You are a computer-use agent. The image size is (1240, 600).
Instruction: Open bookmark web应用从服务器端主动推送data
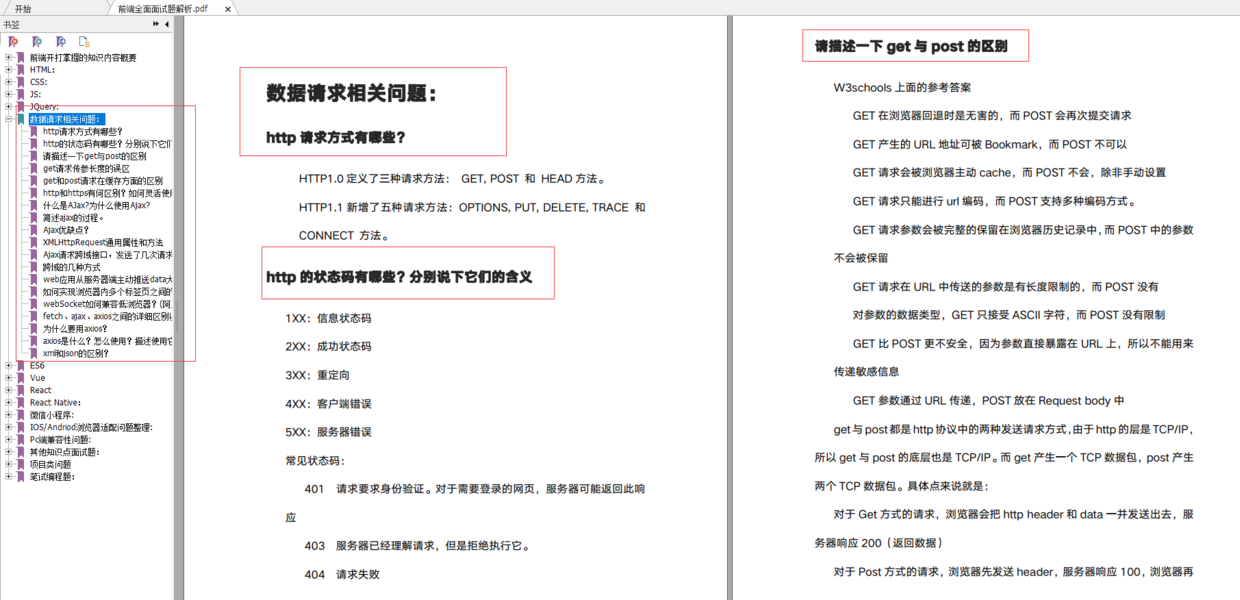tap(107, 279)
